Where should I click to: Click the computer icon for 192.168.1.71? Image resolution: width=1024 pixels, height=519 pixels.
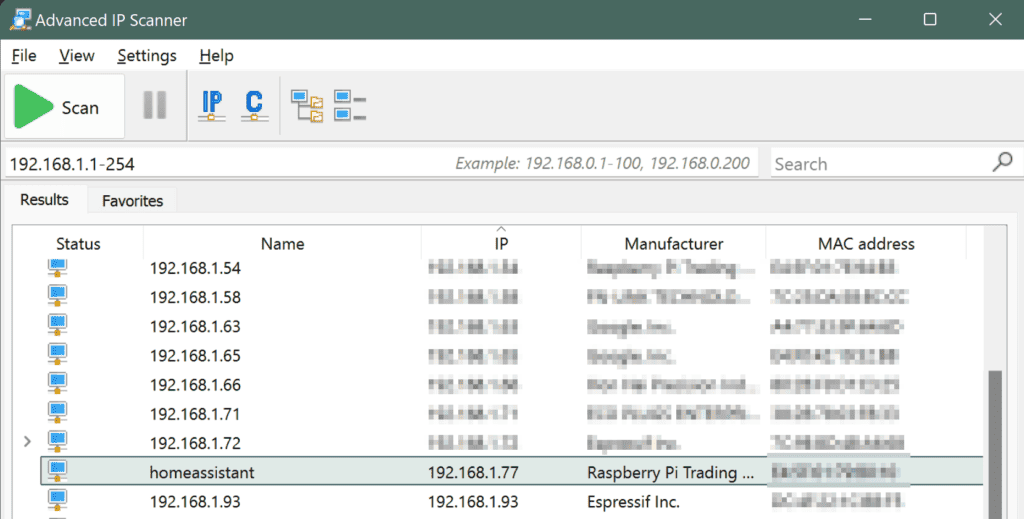pos(57,413)
